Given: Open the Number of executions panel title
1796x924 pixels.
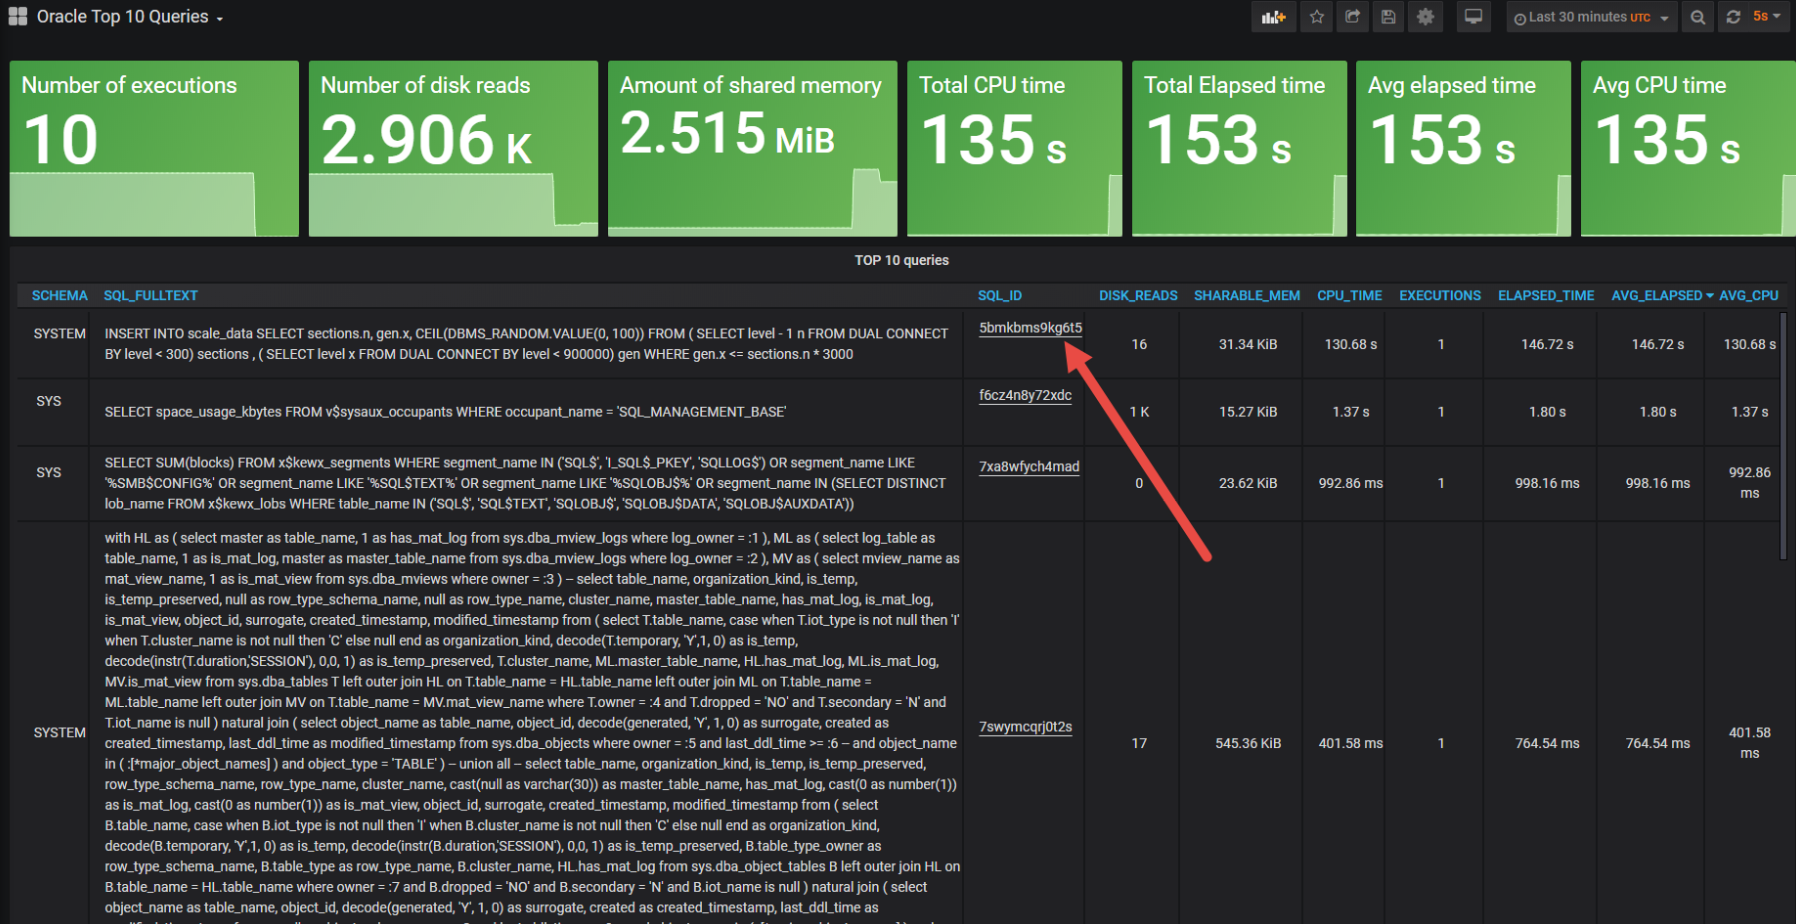Looking at the screenshot, I should pyautogui.click(x=129, y=86).
